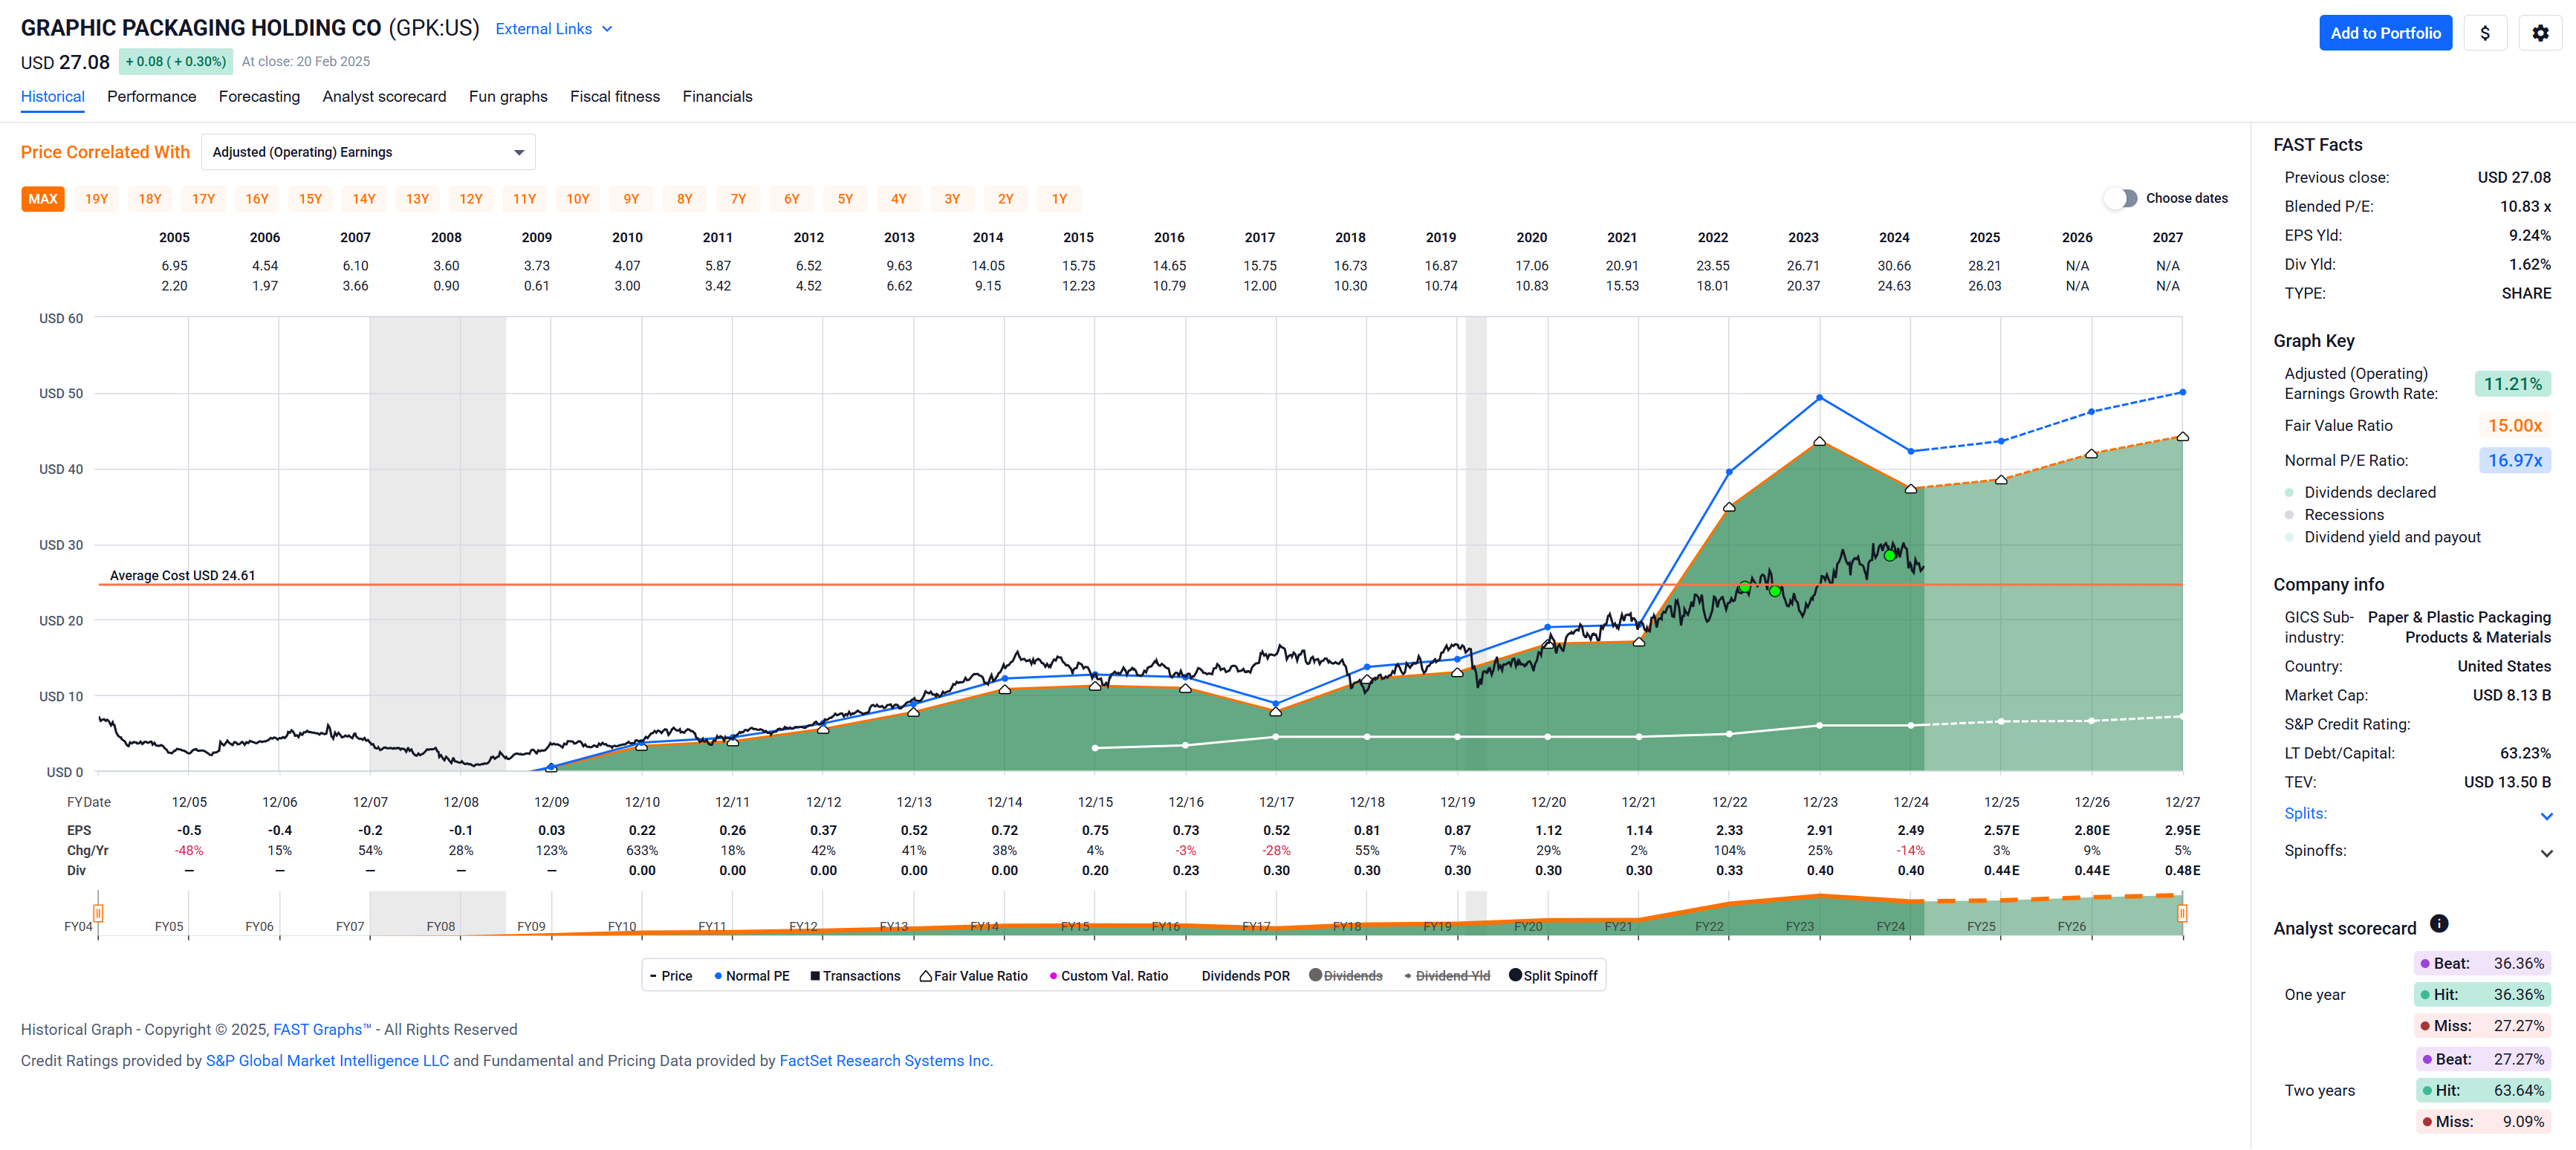Click the 2023 year column header
The image size is (2576, 1150).
coord(1803,238)
